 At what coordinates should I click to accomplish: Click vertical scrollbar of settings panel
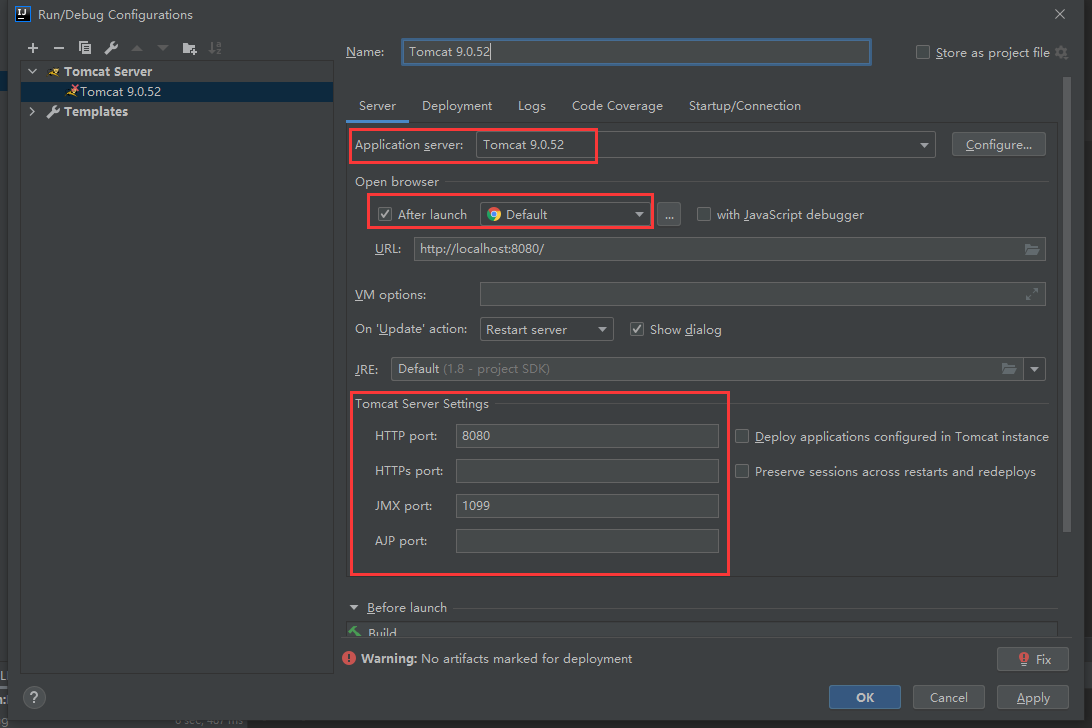1067,305
